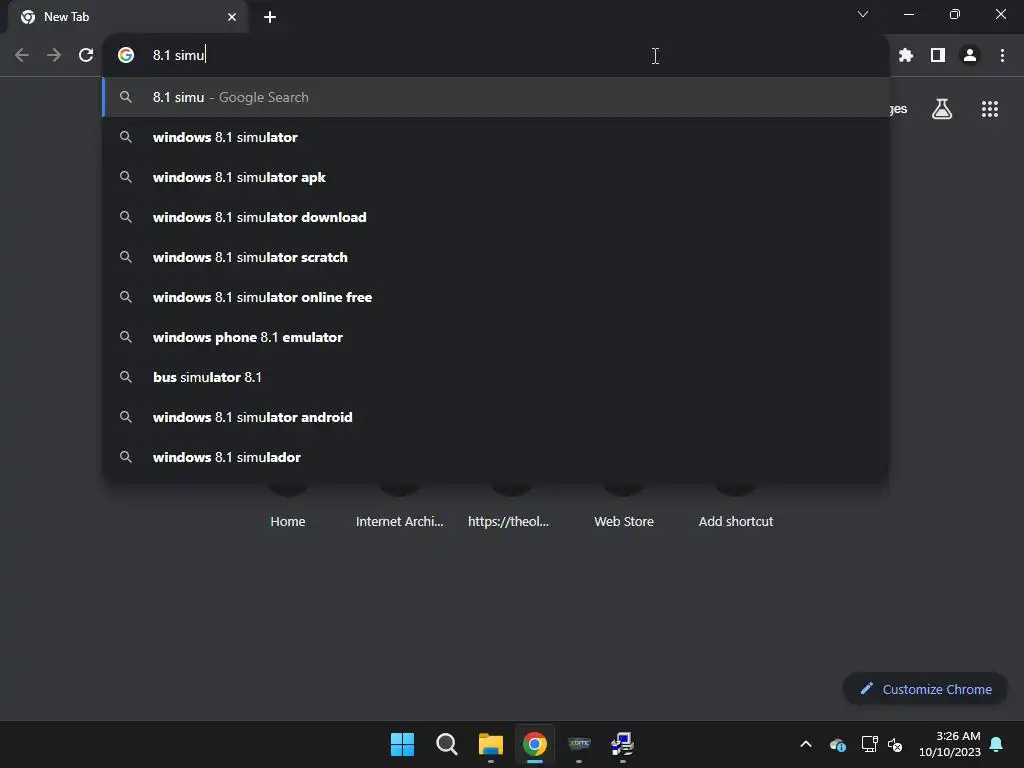Open taskbar Search magnifier
1024x768 pixels.
(447, 744)
